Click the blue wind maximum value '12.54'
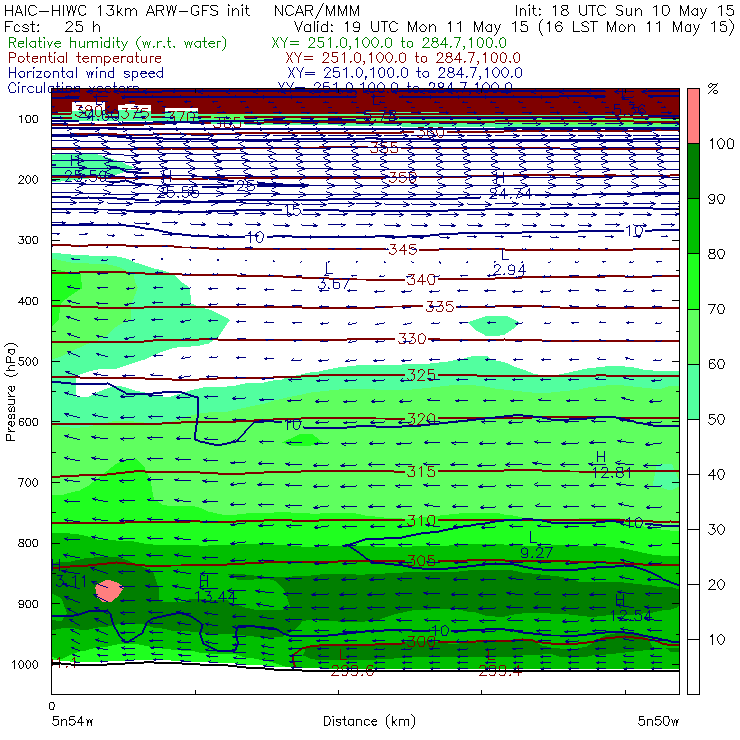The image size is (740, 740). pyautogui.click(x=631, y=616)
